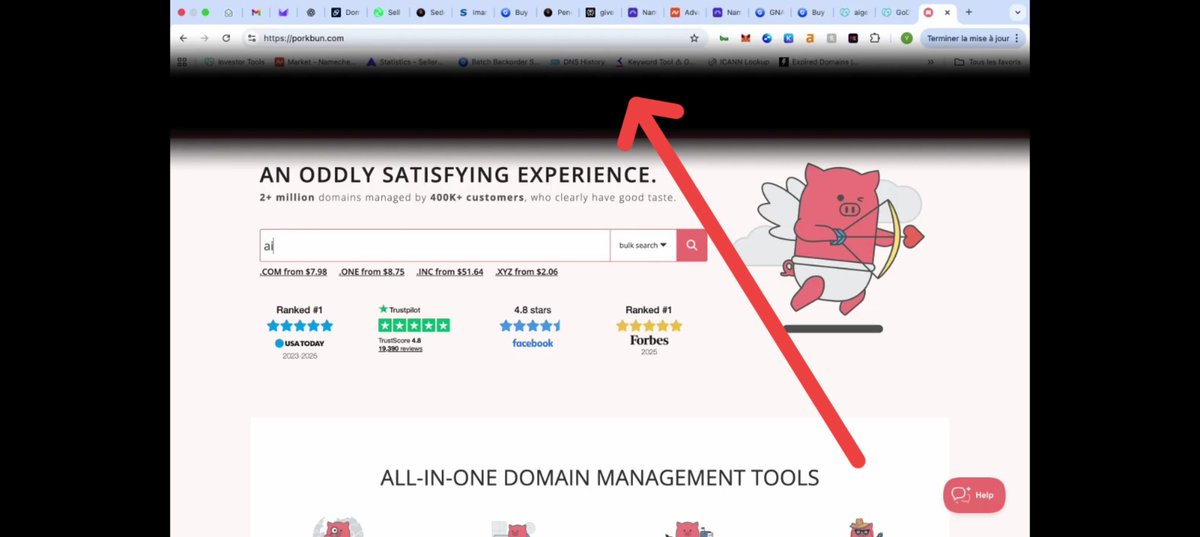
Task: Open the 19,390 reviews Trustpilot link
Action: pos(400,349)
